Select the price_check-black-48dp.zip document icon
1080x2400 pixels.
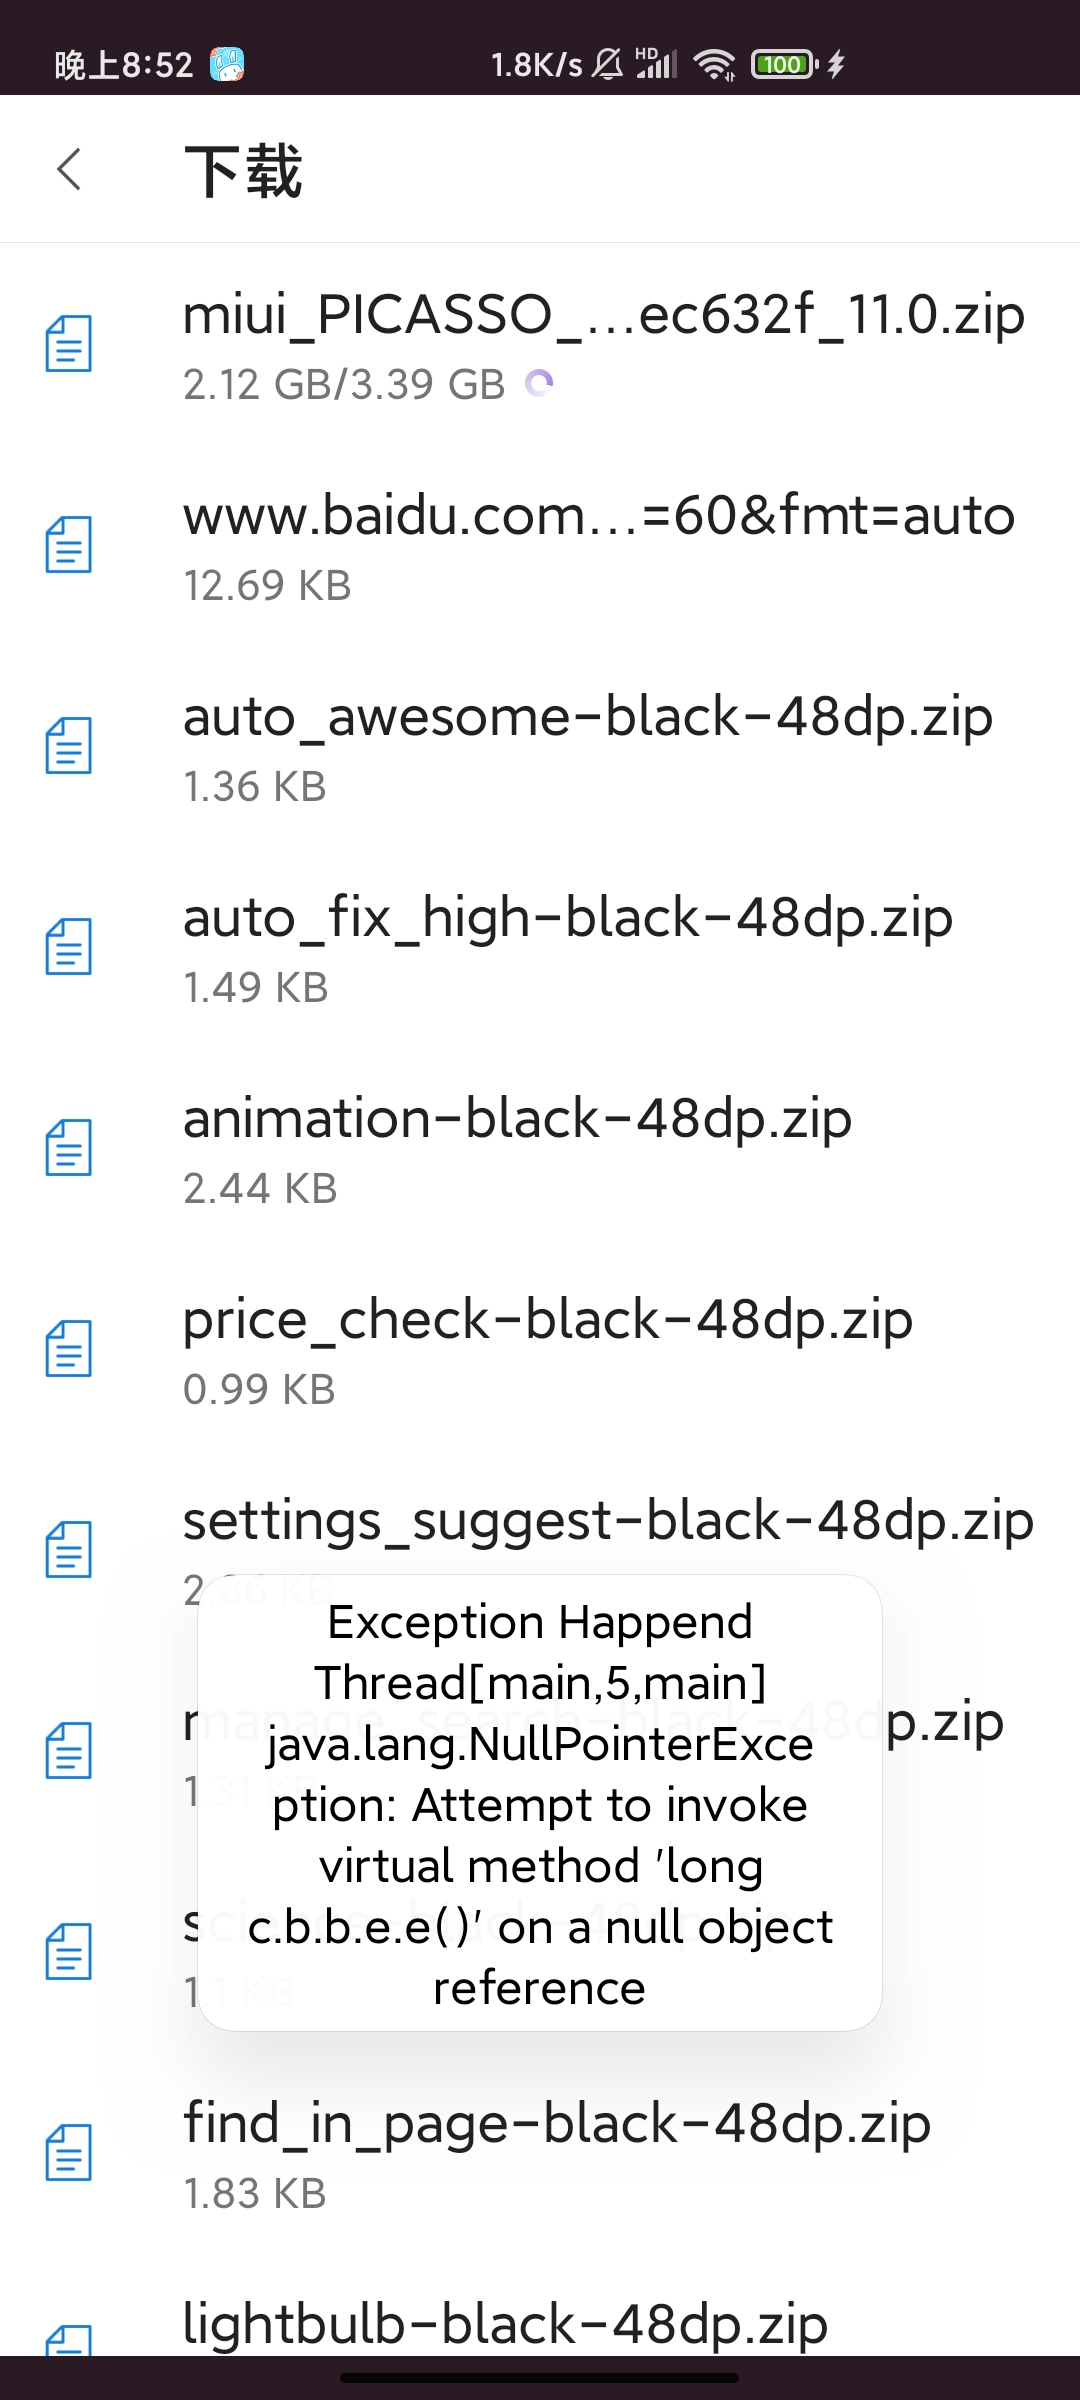click(68, 1347)
